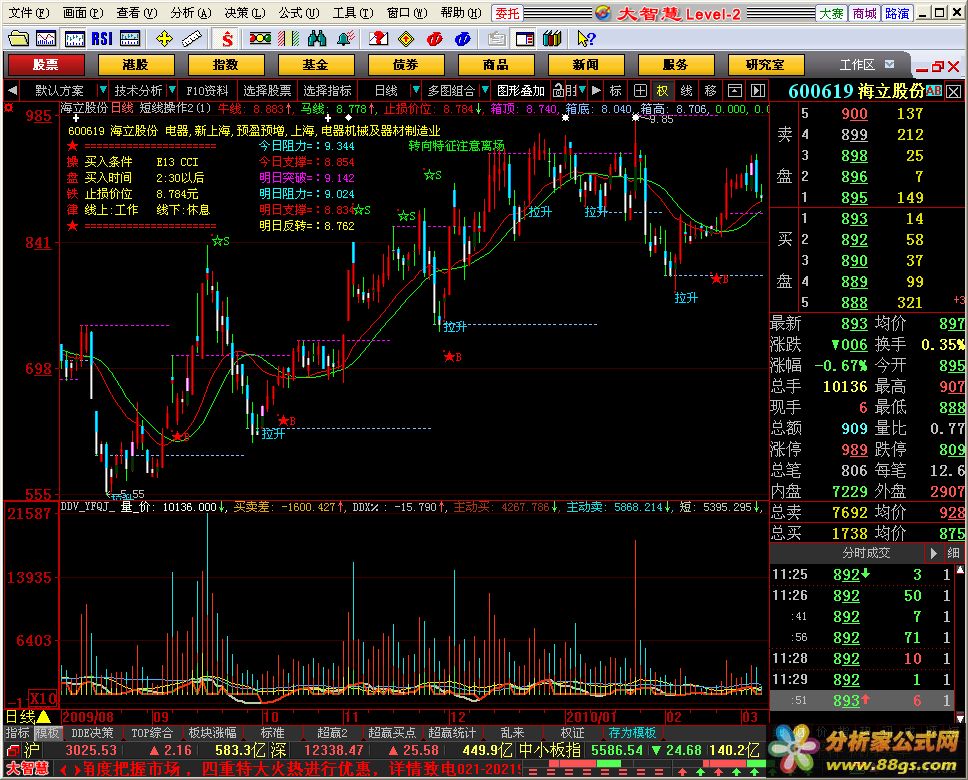968x780 pixels.
Task: Expand the 工作区 workspace dropdown
Action: pyautogui.click(x=890, y=64)
